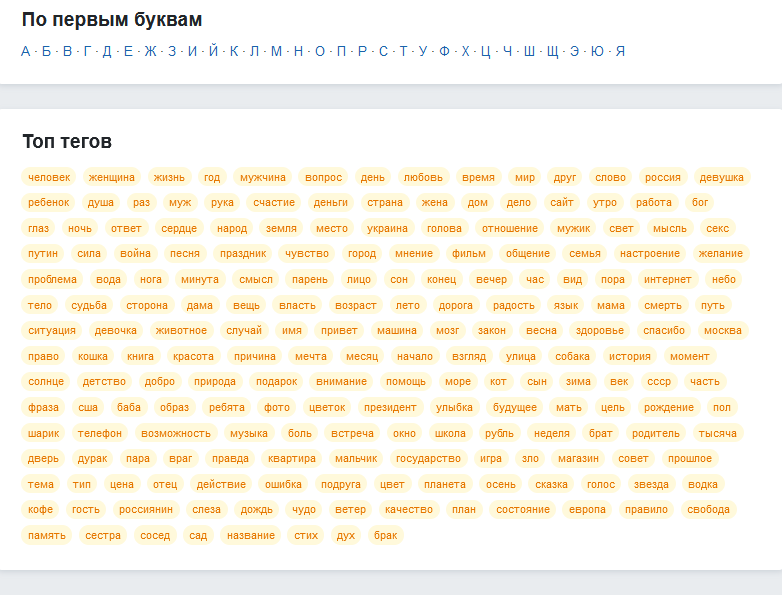Image resolution: width=782 pixels, height=595 pixels.
Task: Select the 'президент' tag
Action: pyautogui.click(x=390, y=407)
